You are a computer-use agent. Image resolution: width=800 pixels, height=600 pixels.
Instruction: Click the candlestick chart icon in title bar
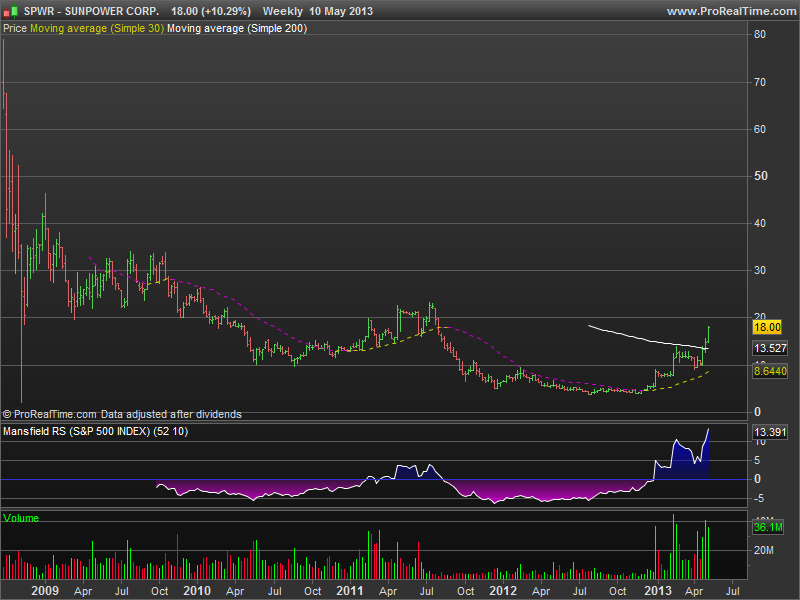[9, 10]
